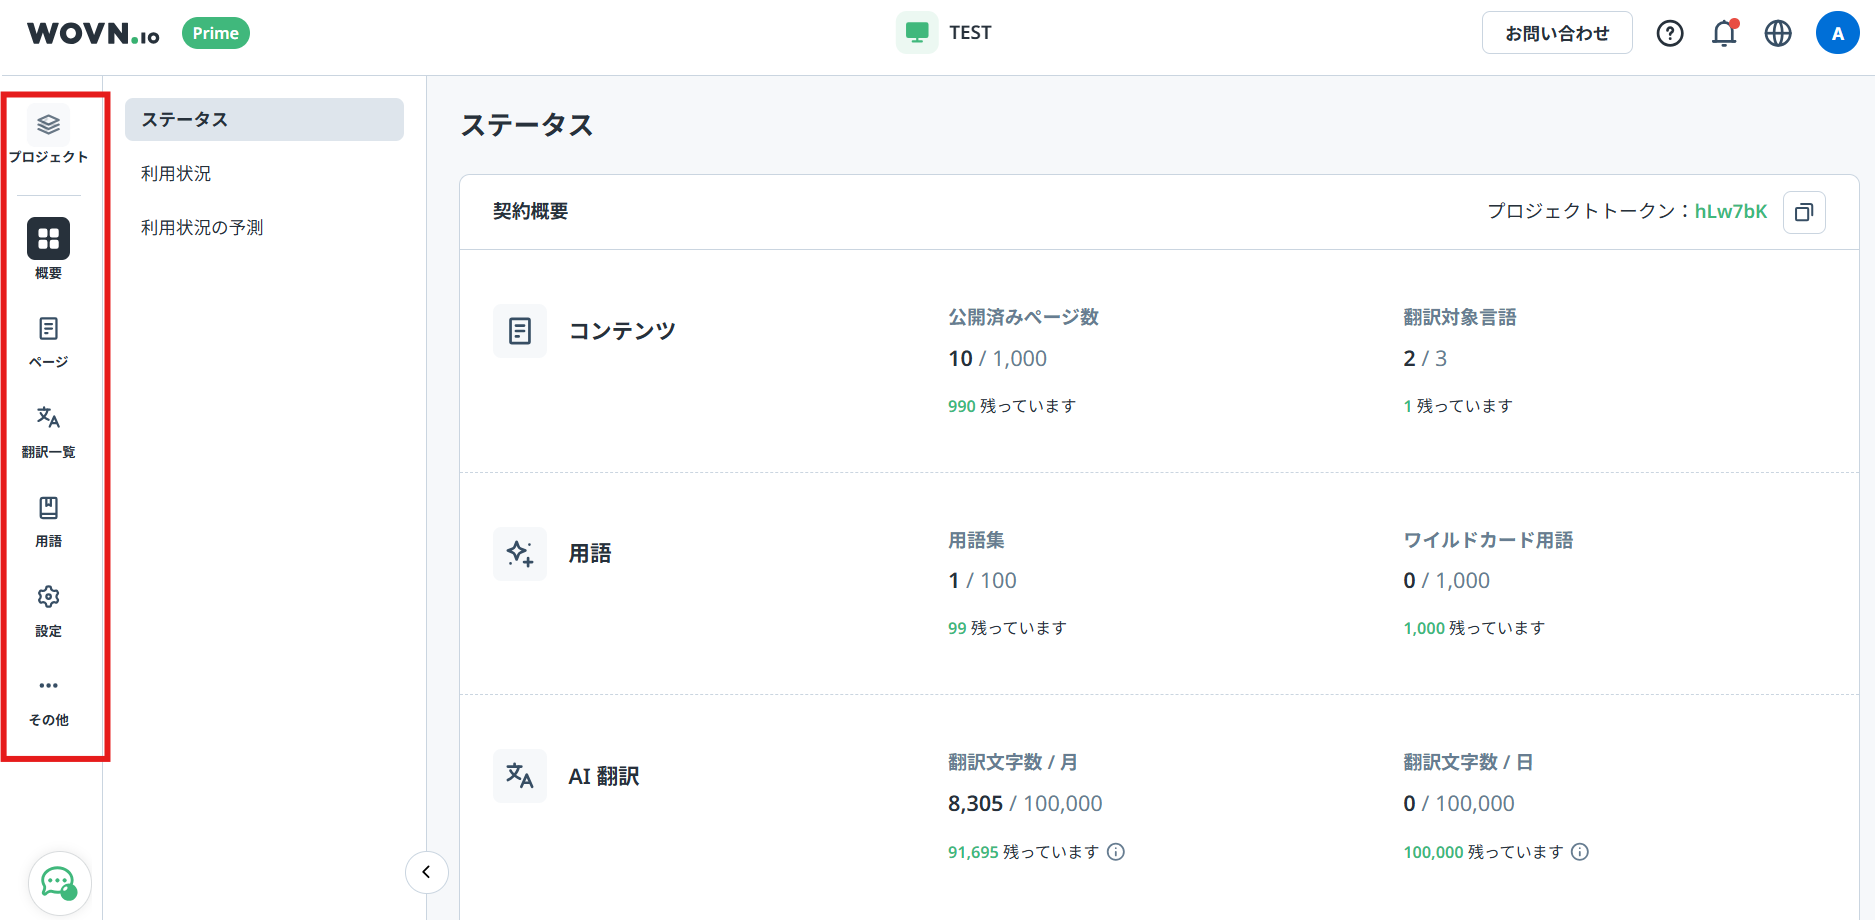Open the chat support widget
The image size is (1875, 920).
pos(59,883)
